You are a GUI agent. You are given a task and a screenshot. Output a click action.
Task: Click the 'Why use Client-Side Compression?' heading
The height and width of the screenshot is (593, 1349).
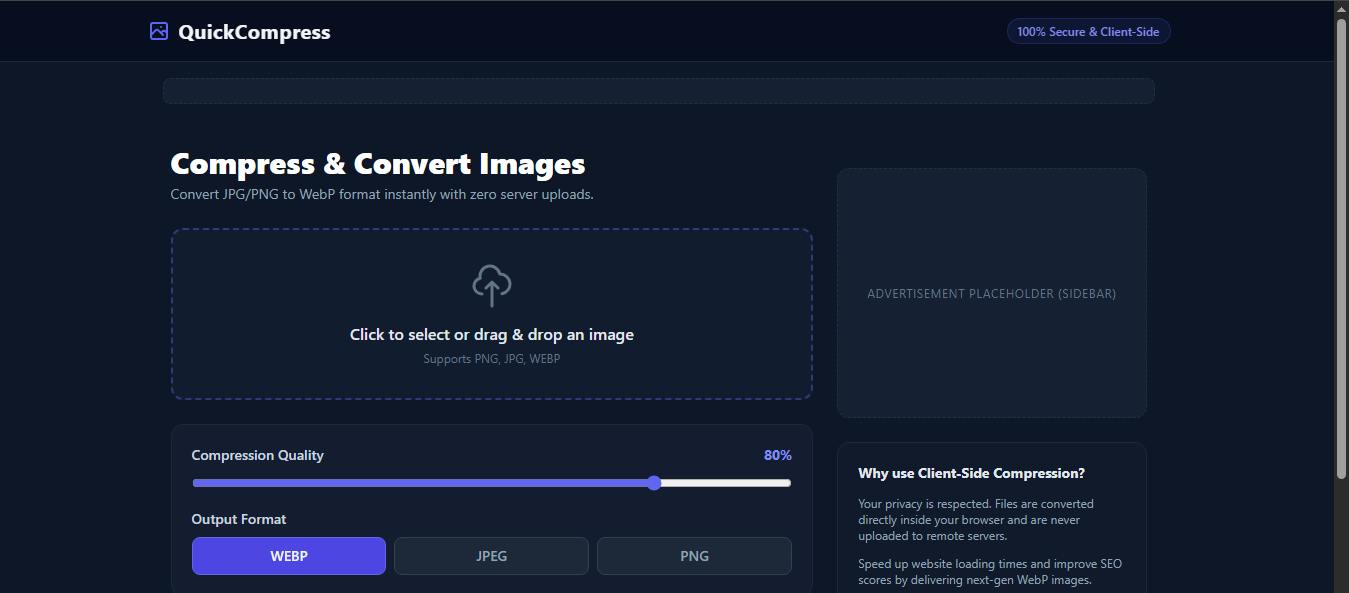click(971, 473)
